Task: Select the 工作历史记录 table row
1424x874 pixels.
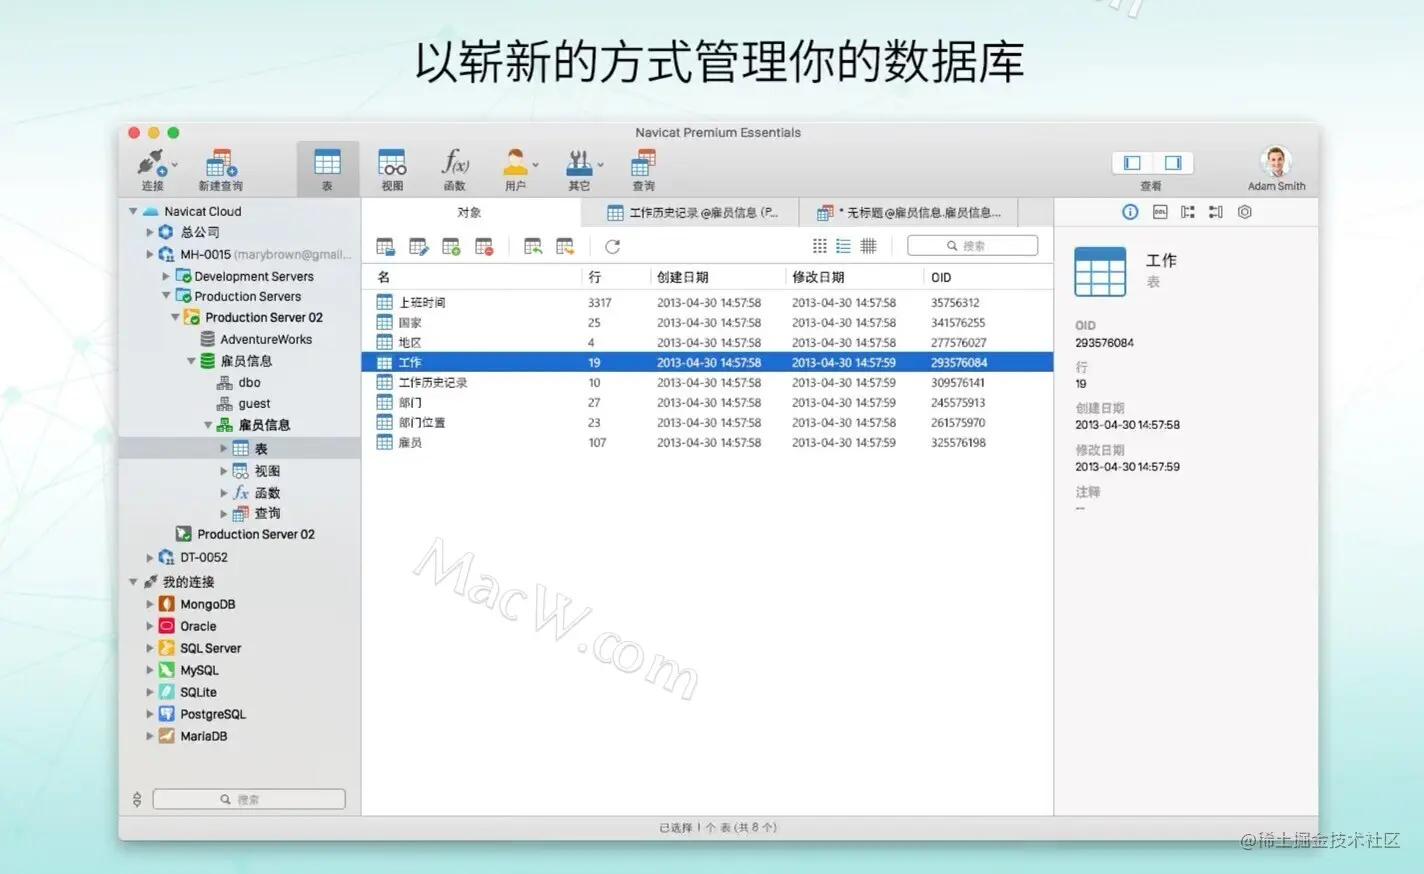Action: tap(707, 382)
